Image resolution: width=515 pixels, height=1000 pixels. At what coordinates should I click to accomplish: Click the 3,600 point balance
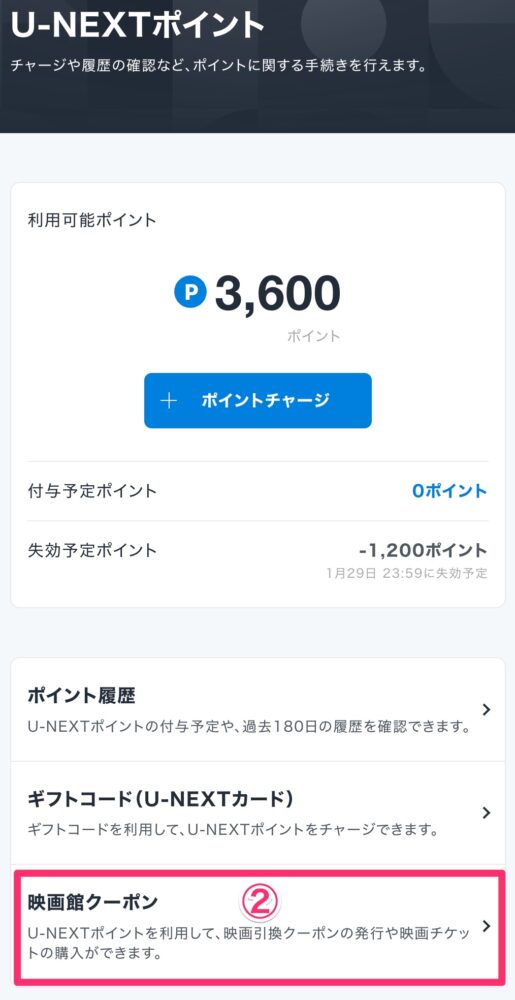pos(277,294)
